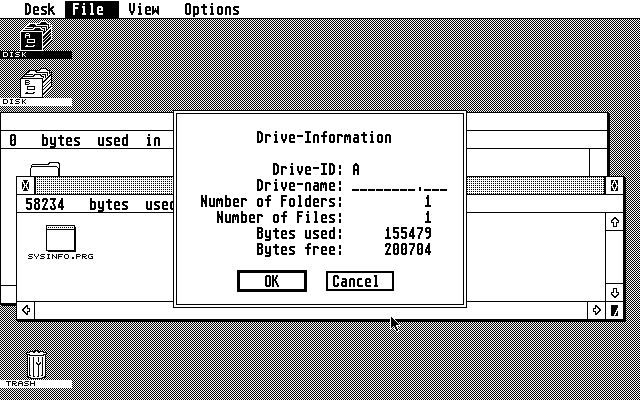640x400 pixels.
Task: Click the Drive-Information dialog title
Action: click(x=324, y=138)
